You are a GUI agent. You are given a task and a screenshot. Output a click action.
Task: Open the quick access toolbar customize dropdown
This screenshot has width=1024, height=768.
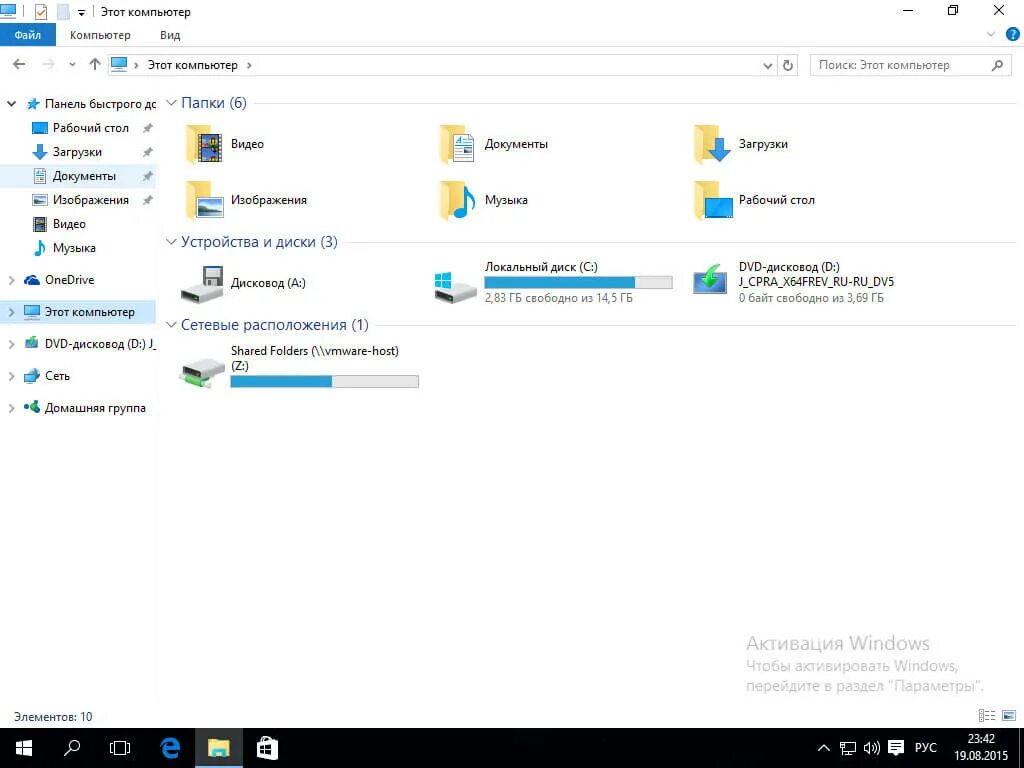coord(82,12)
